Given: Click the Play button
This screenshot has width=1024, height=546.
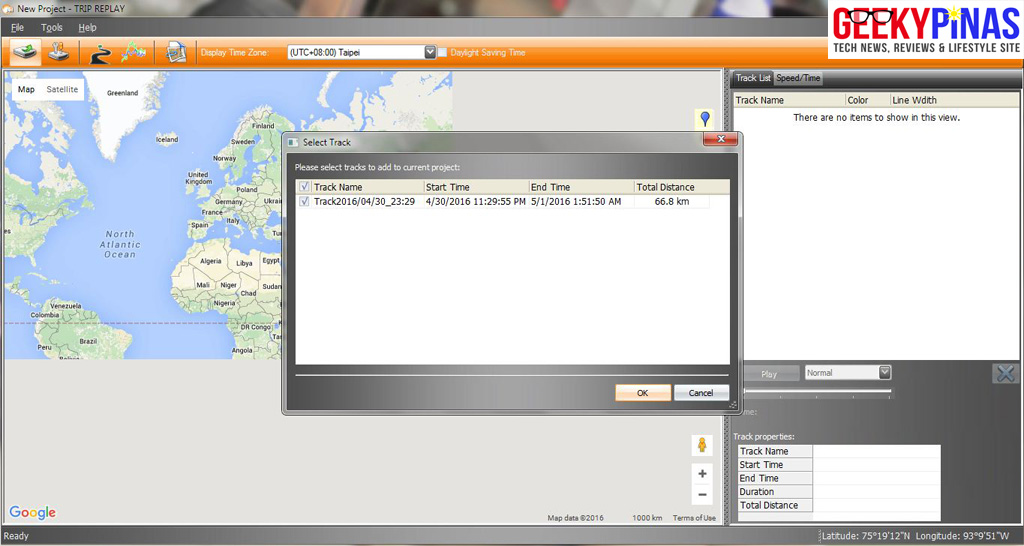Looking at the screenshot, I should pyautogui.click(x=769, y=374).
